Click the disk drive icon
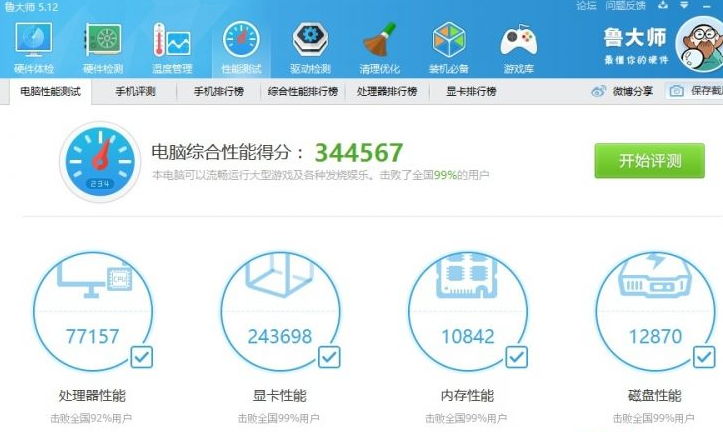723x432 pixels. tap(654, 275)
